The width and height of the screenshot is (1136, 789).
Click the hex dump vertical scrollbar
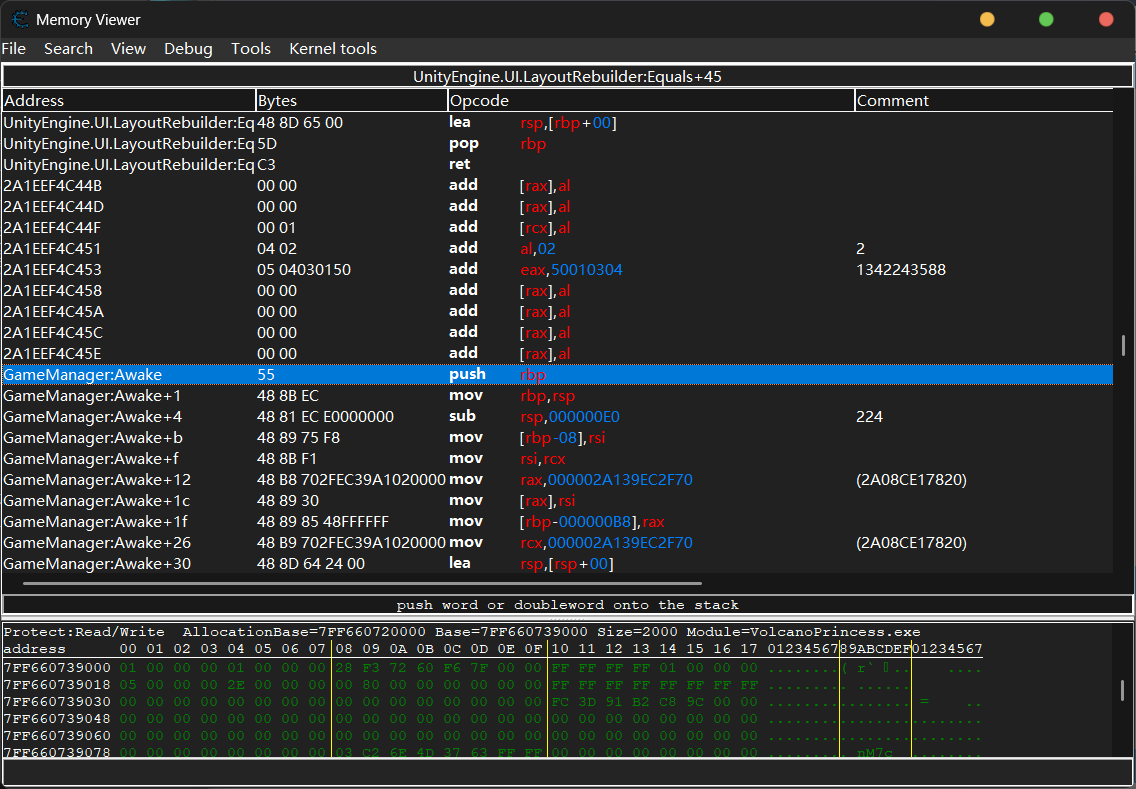click(x=1123, y=690)
